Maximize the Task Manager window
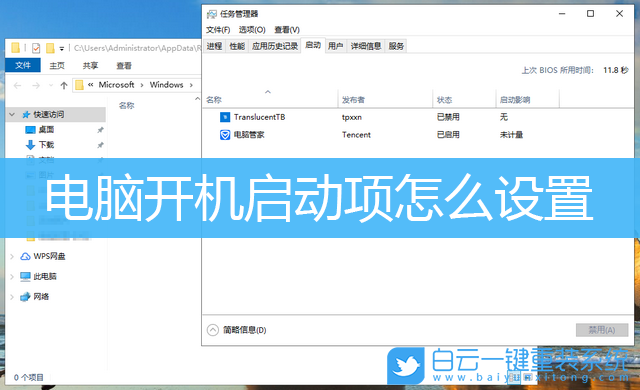Viewport: 640px width, 390px height. pyautogui.click(x=590, y=14)
